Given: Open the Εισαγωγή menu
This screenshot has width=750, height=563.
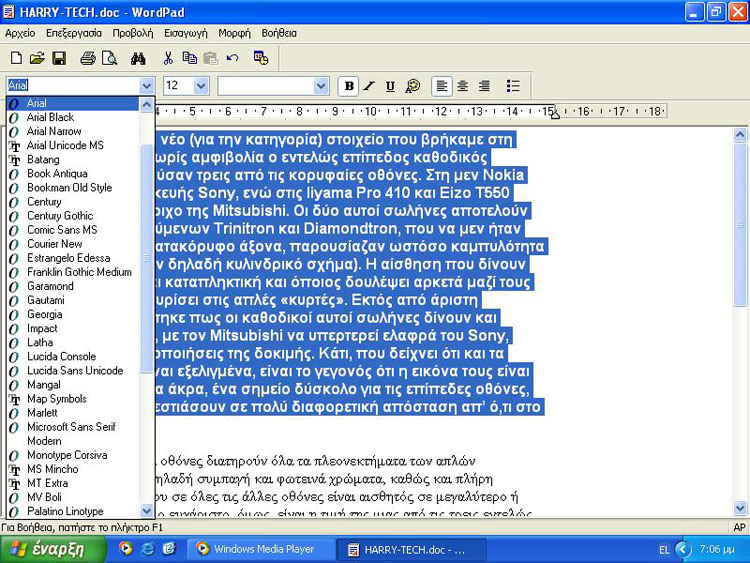Looking at the screenshot, I should point(186,33).
